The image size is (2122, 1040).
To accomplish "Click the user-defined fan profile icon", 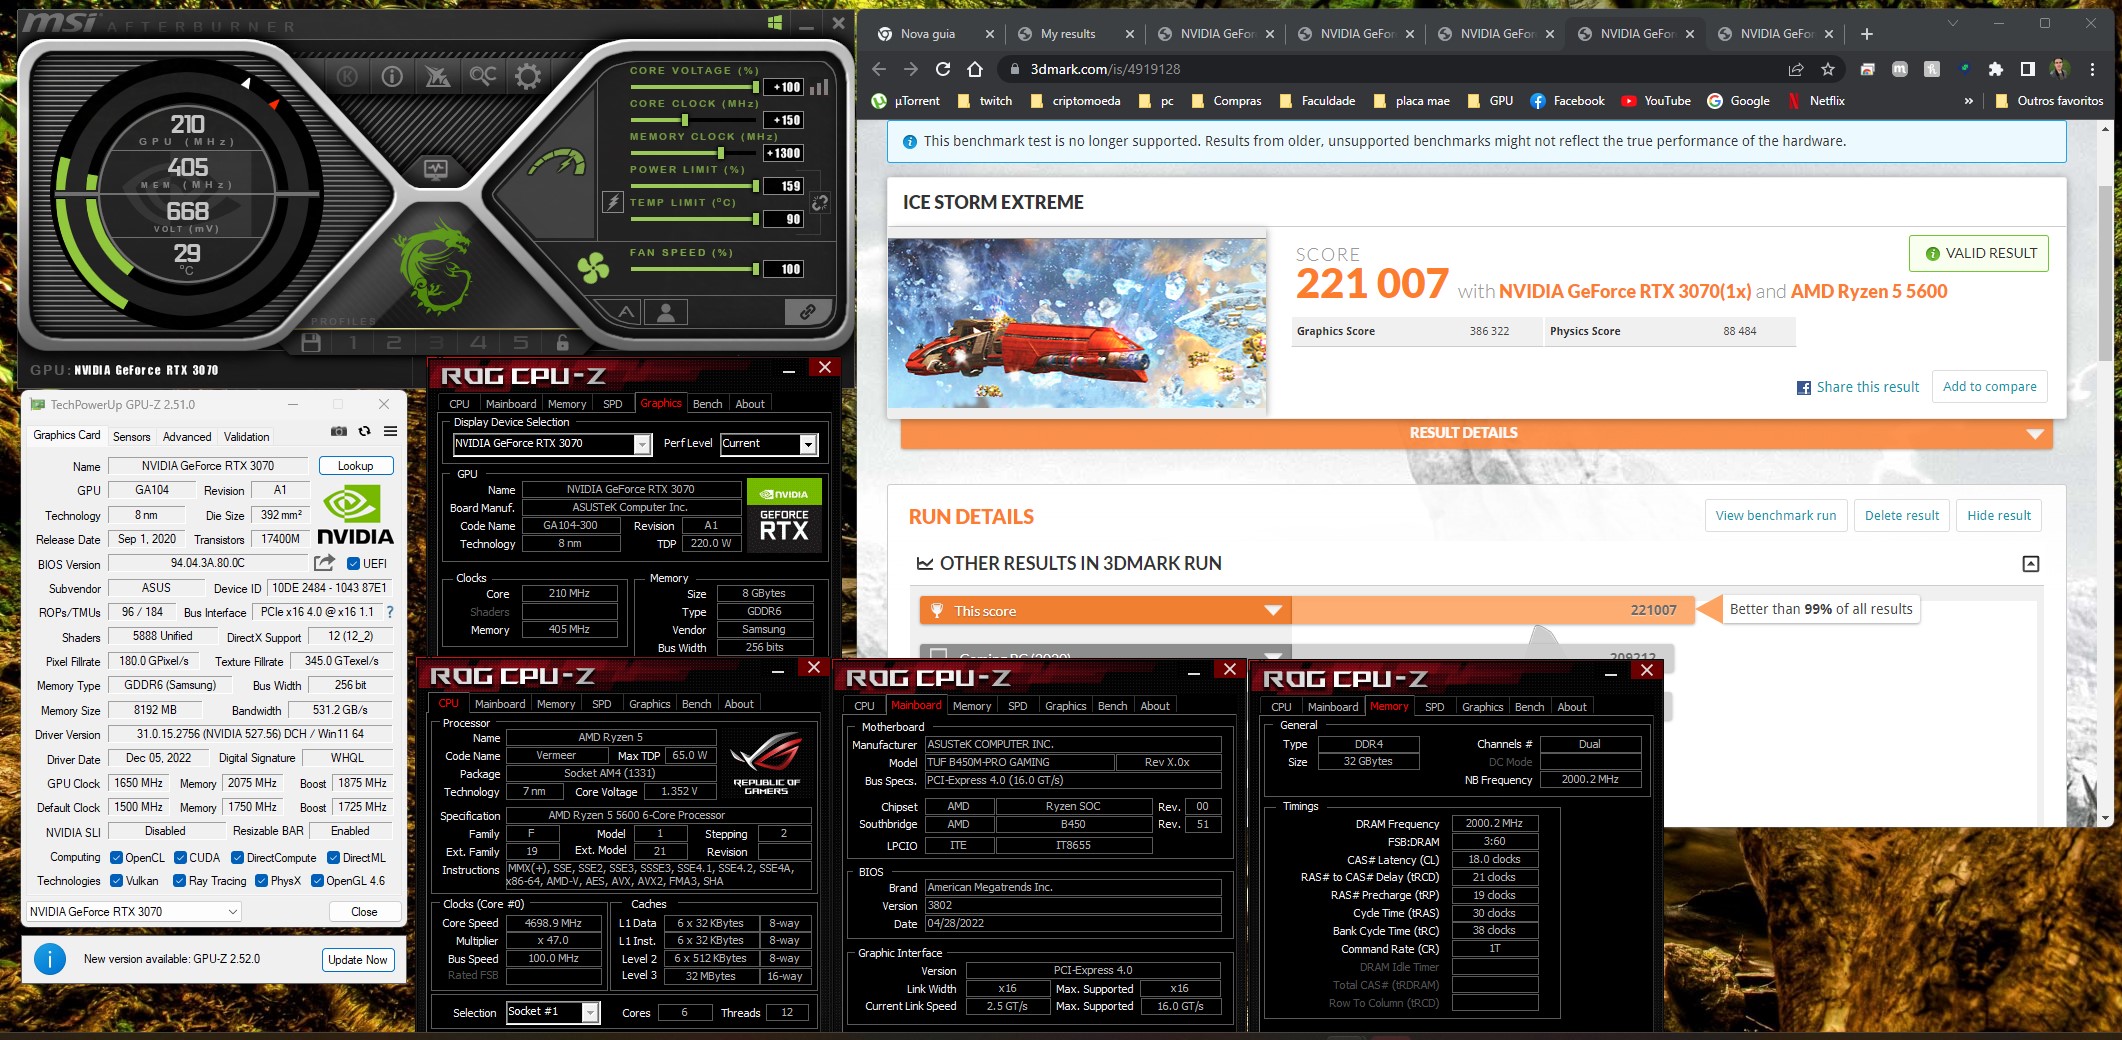I will [666, 312].
